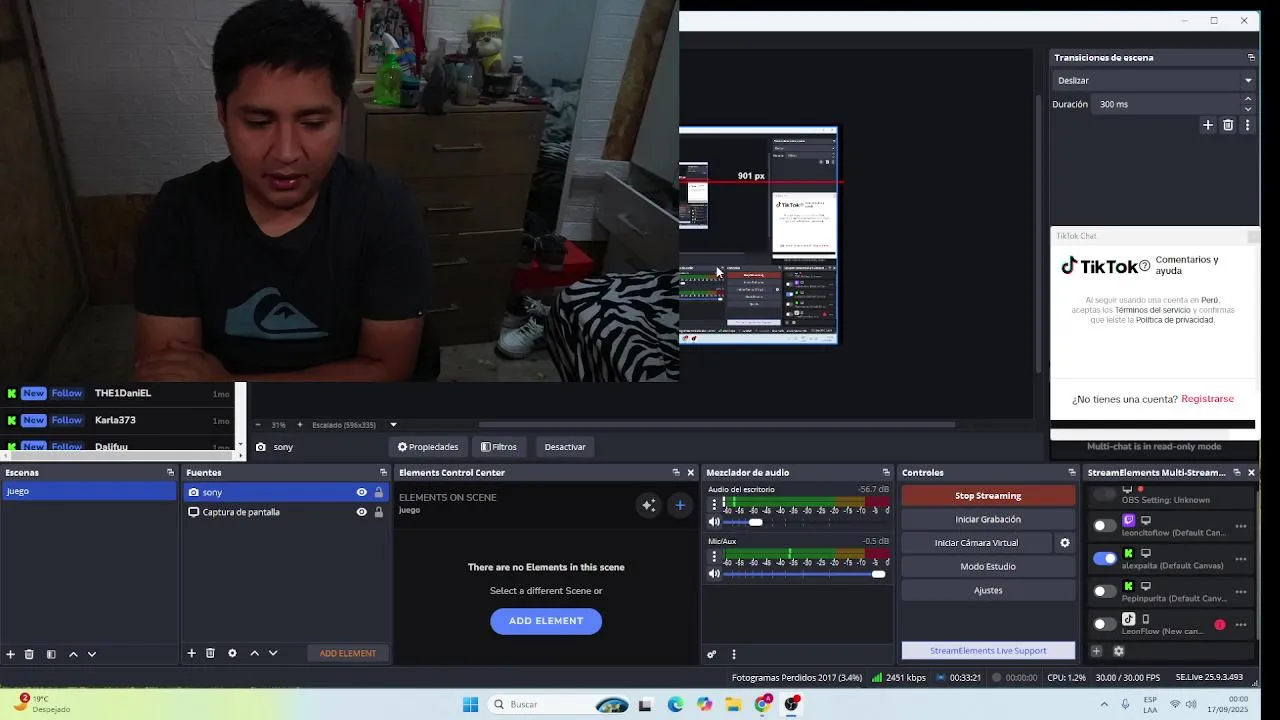Screen dimensions: 1280x720
Task: Click Propiedades button in source toolbar
Action: (x=428, y=447)
